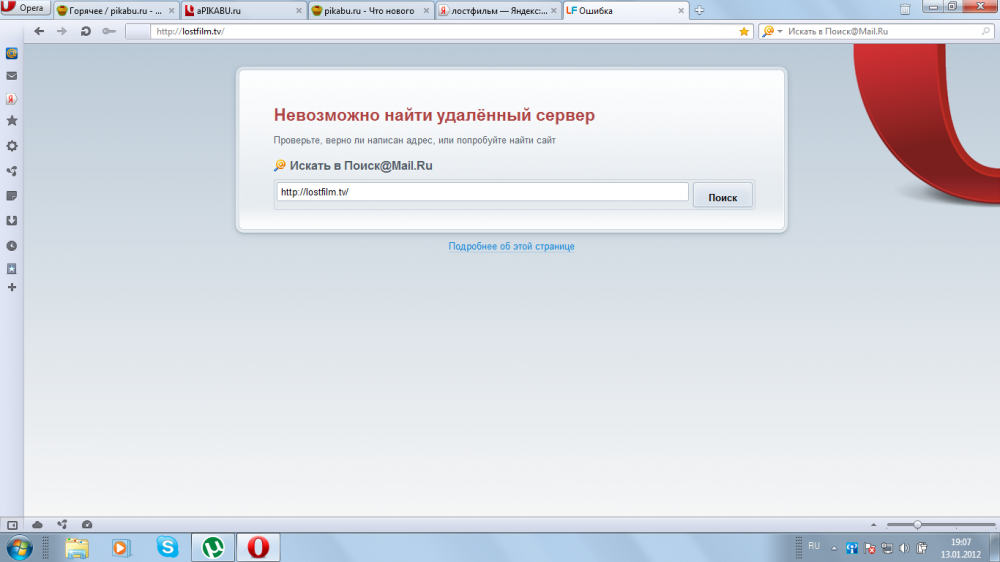
Task: Switch to the 'pikabu.ru - Что нового' tab
Action: click(369, 10)
